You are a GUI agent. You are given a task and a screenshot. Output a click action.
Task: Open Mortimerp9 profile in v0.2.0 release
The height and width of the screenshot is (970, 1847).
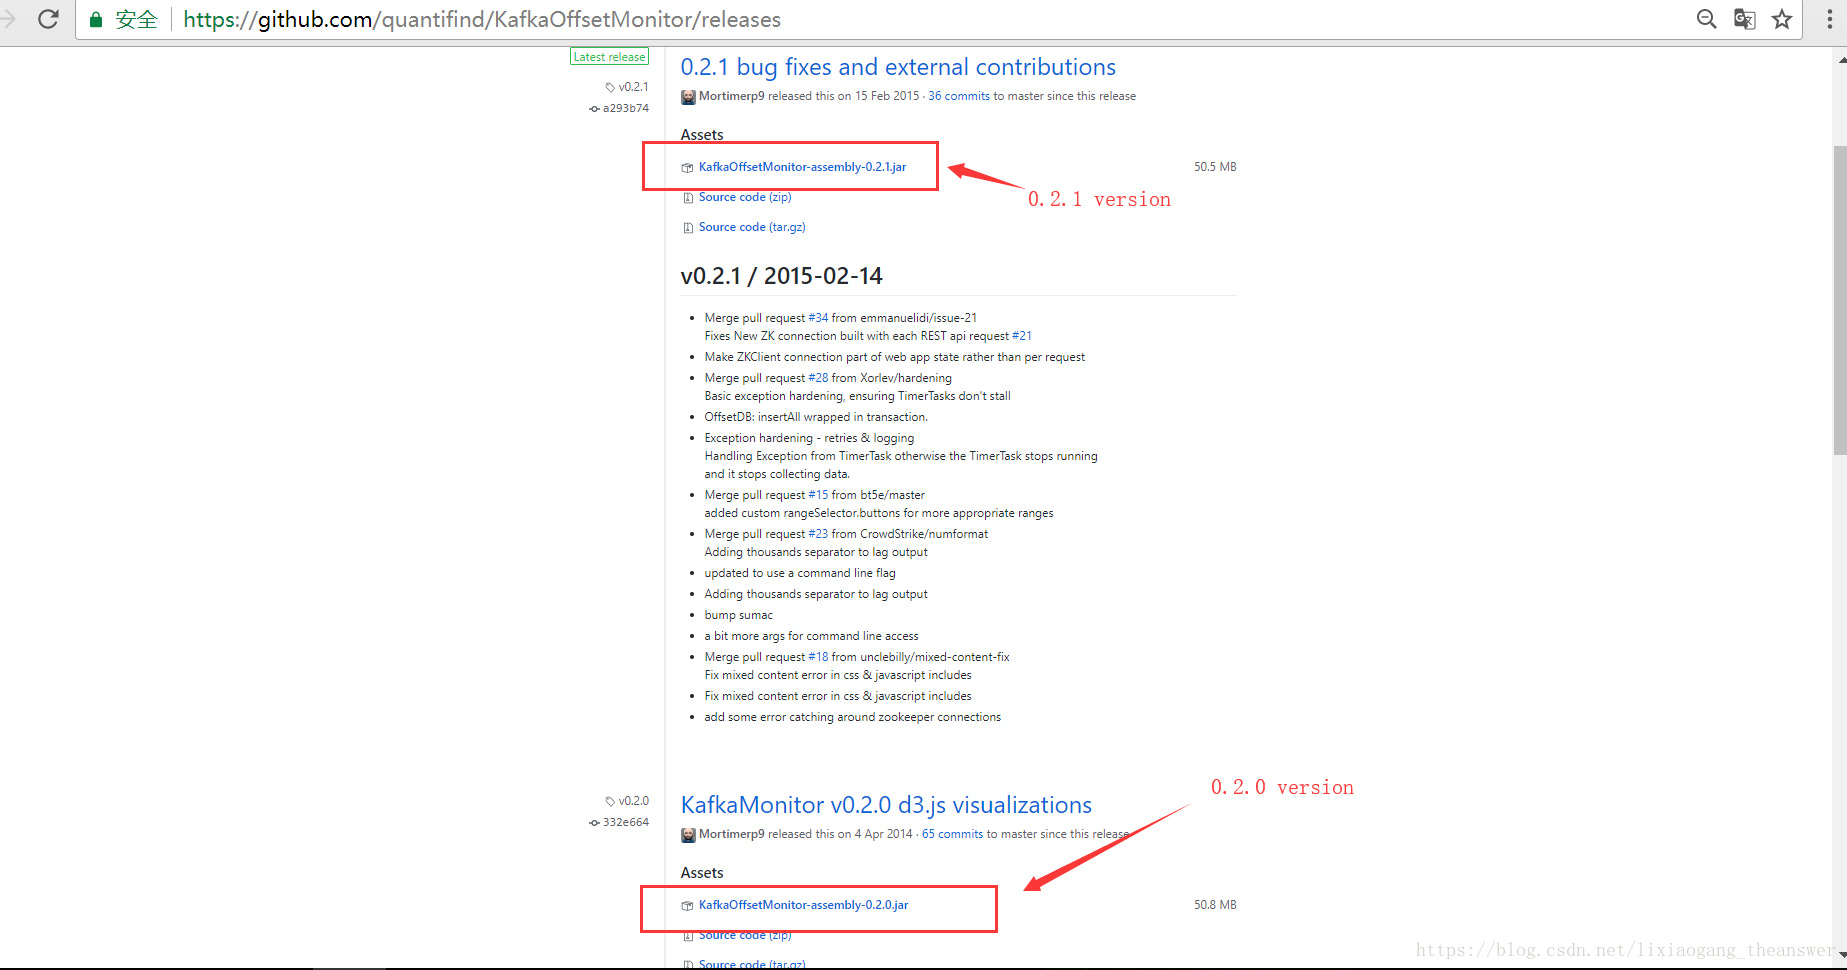[731, 834]
